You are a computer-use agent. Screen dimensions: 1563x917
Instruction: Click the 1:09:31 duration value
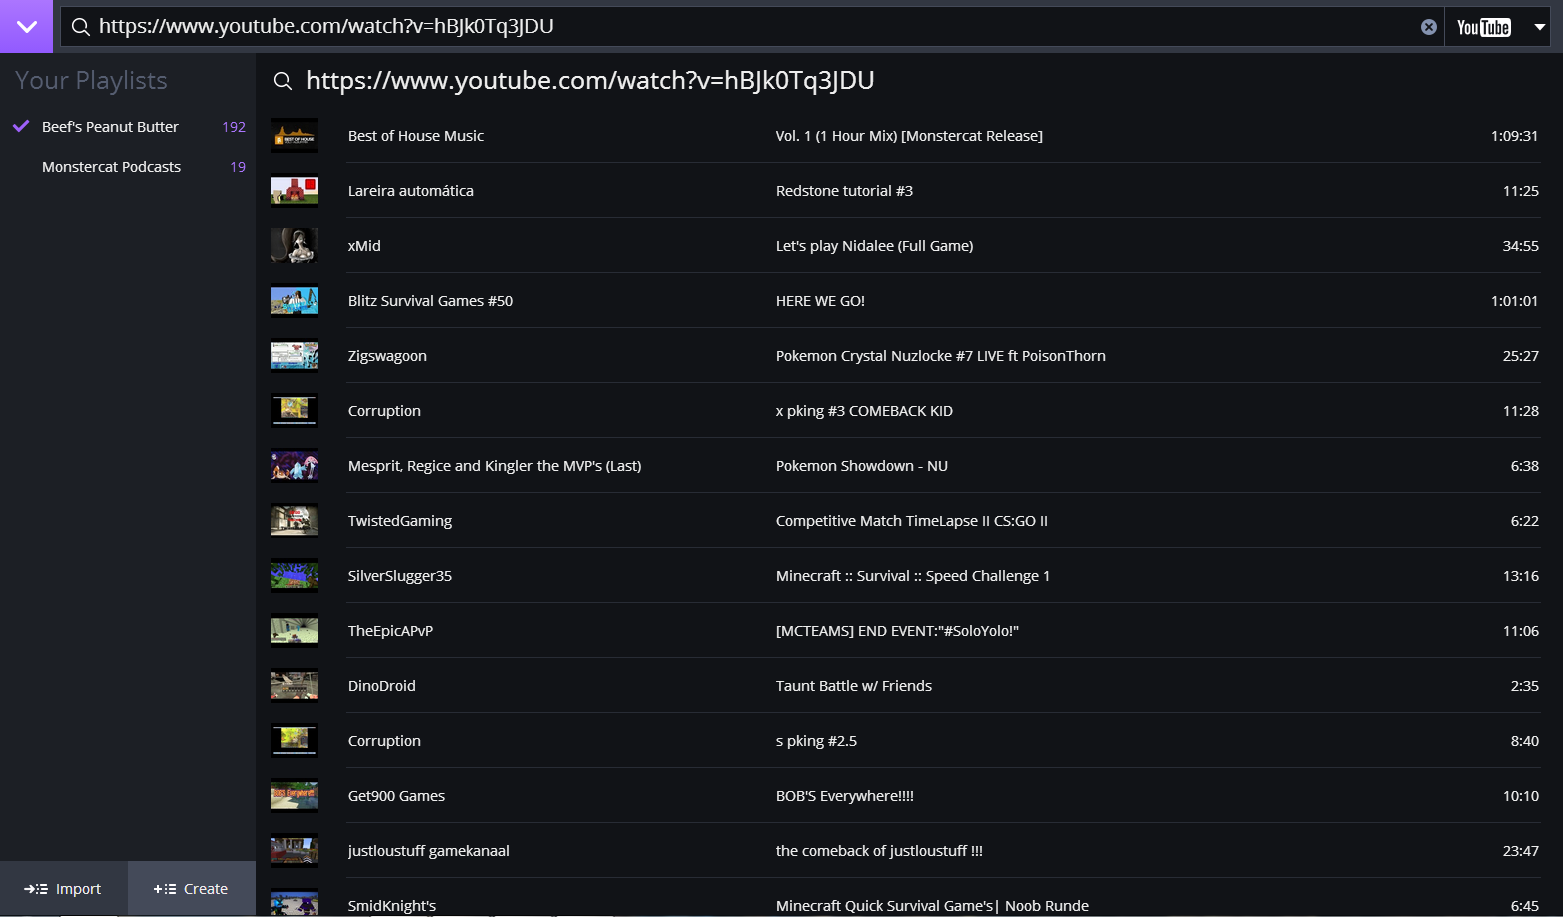(1514, 136)
